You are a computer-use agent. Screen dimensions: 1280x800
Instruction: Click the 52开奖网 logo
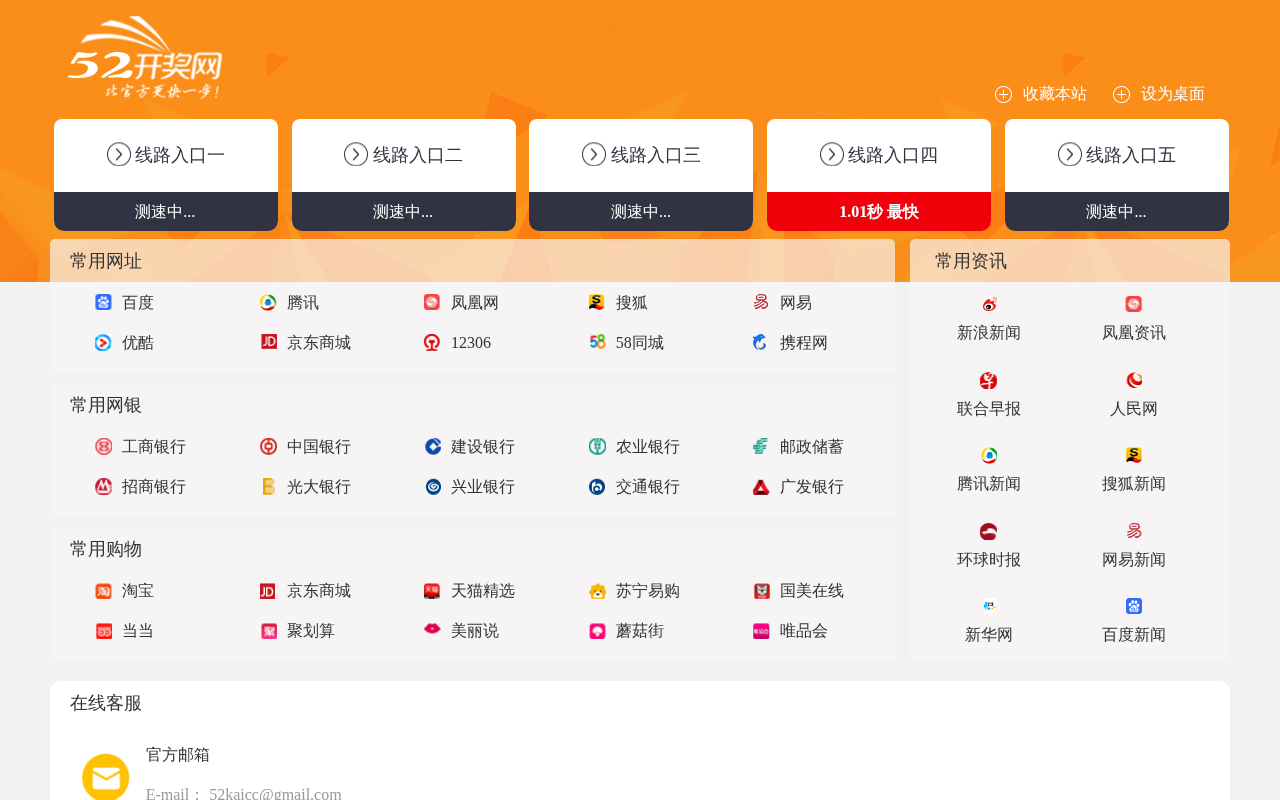click(145, 58)
